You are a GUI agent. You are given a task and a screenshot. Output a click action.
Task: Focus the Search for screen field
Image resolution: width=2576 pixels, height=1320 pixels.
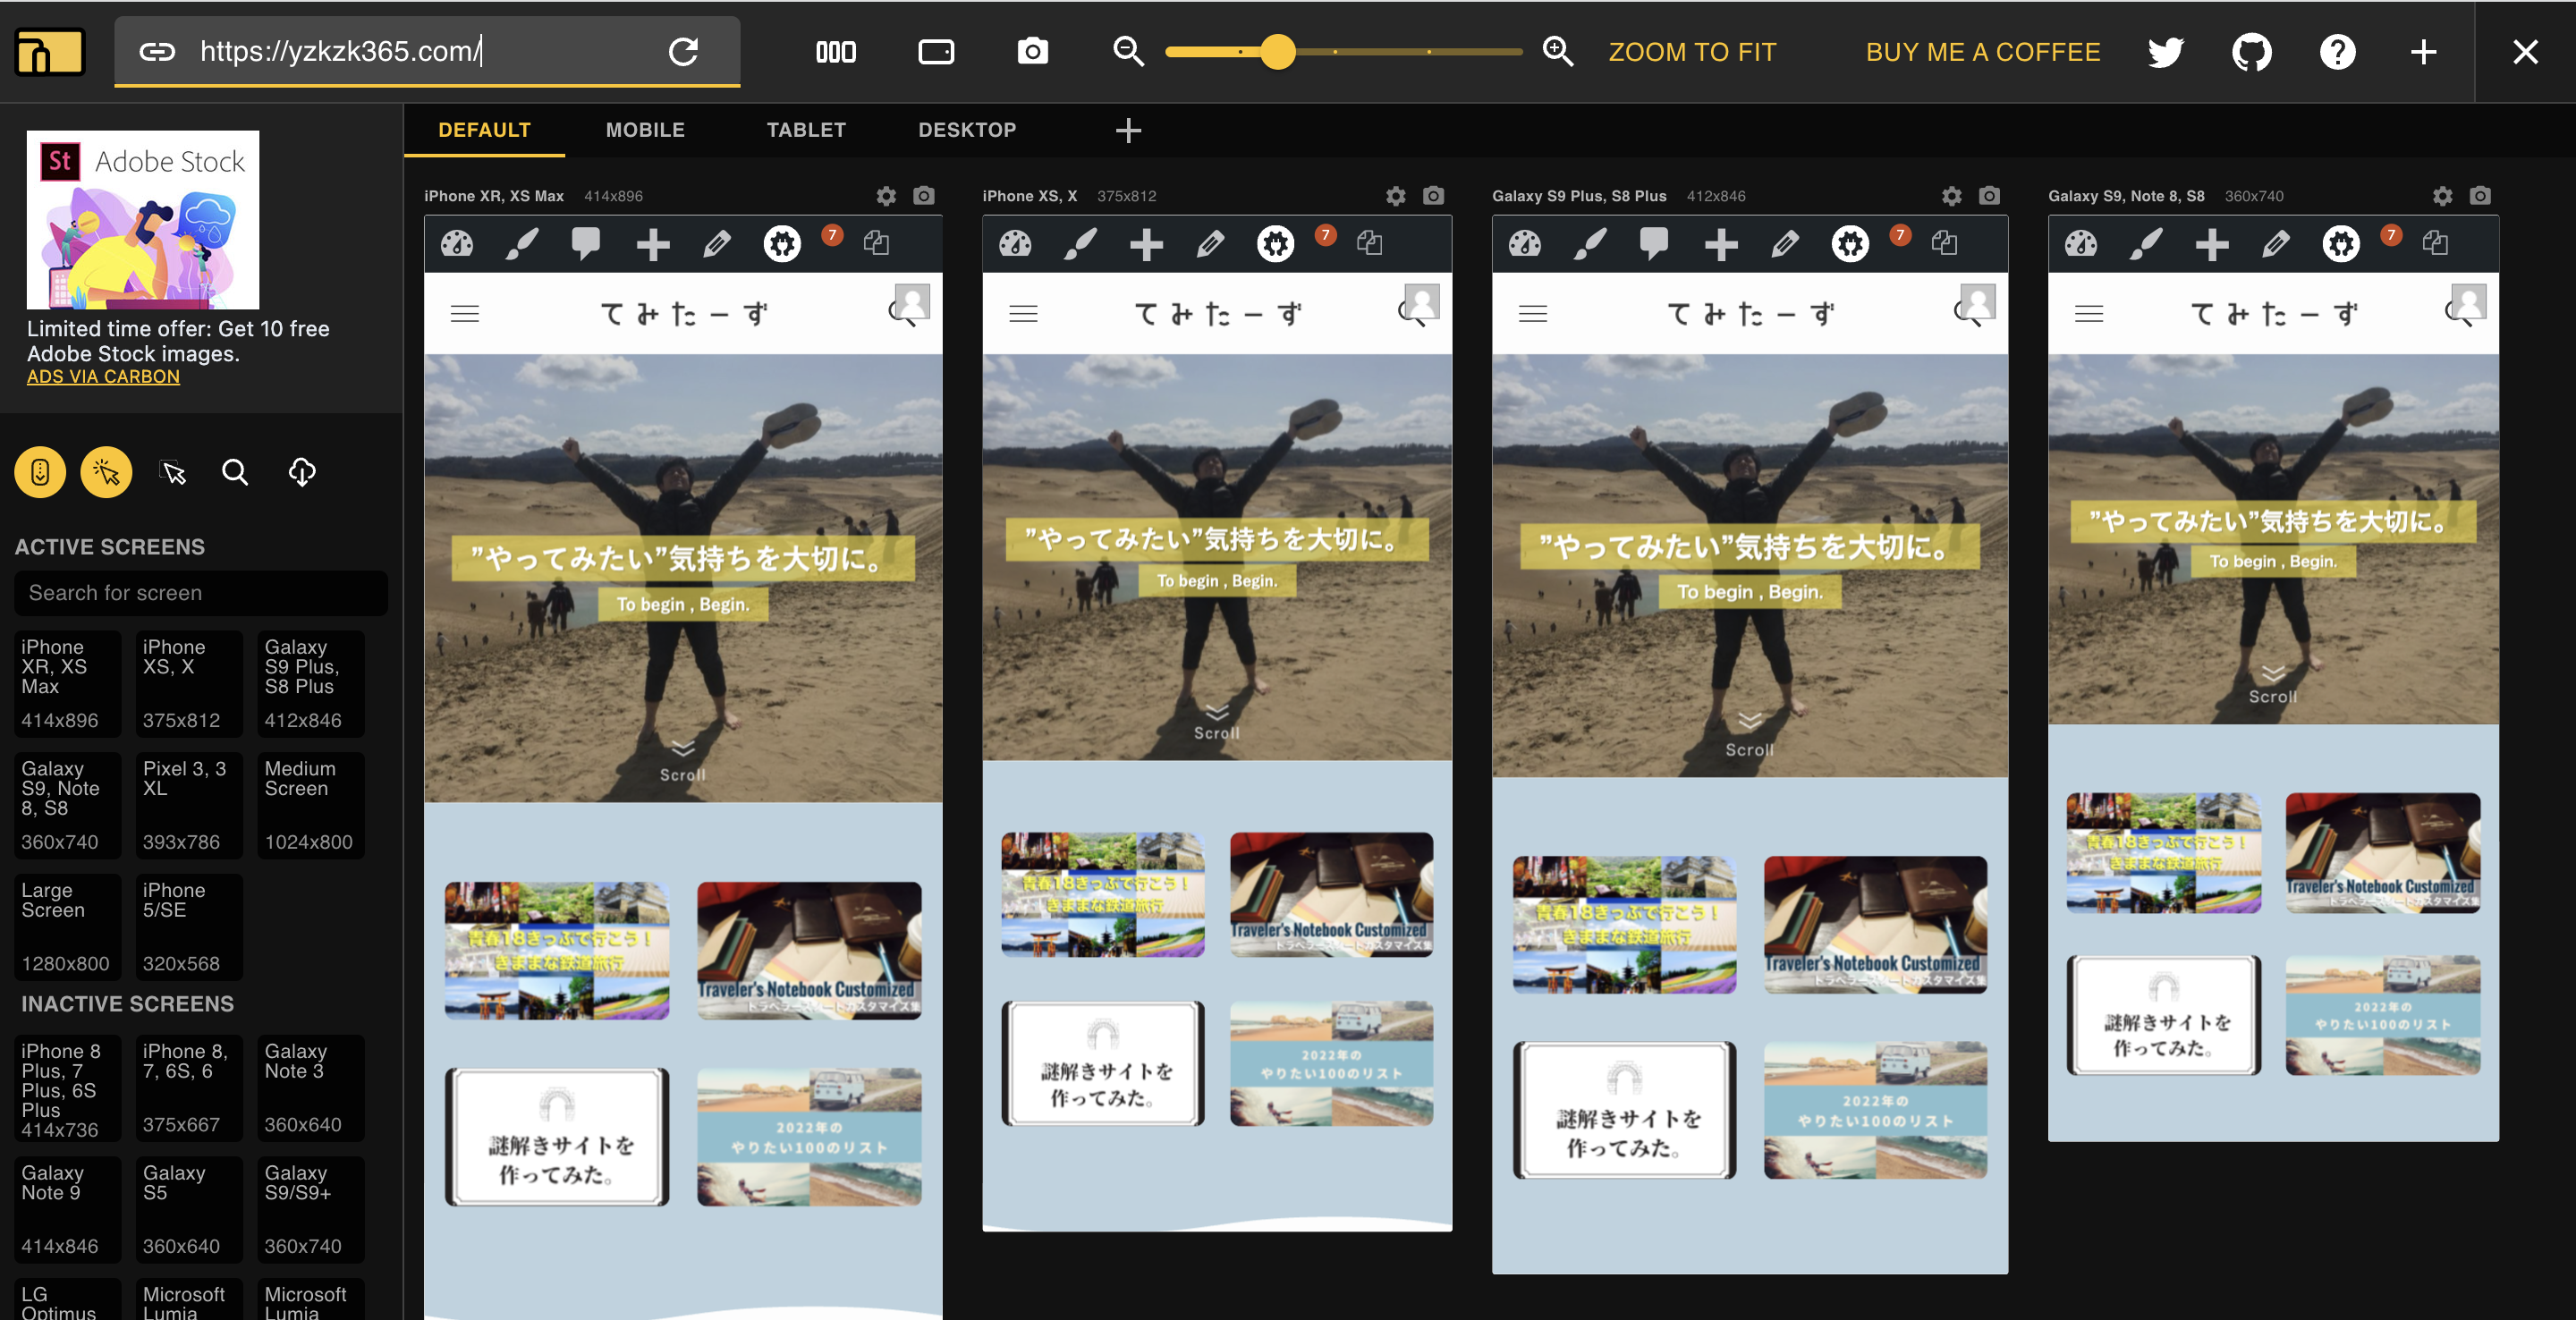201,593
